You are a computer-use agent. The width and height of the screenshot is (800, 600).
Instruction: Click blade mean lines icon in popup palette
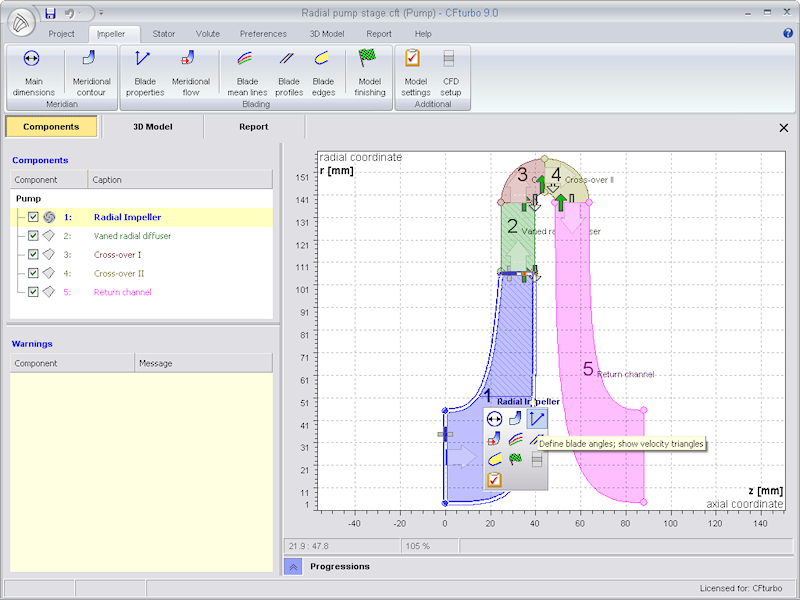[x=515, y=439]
